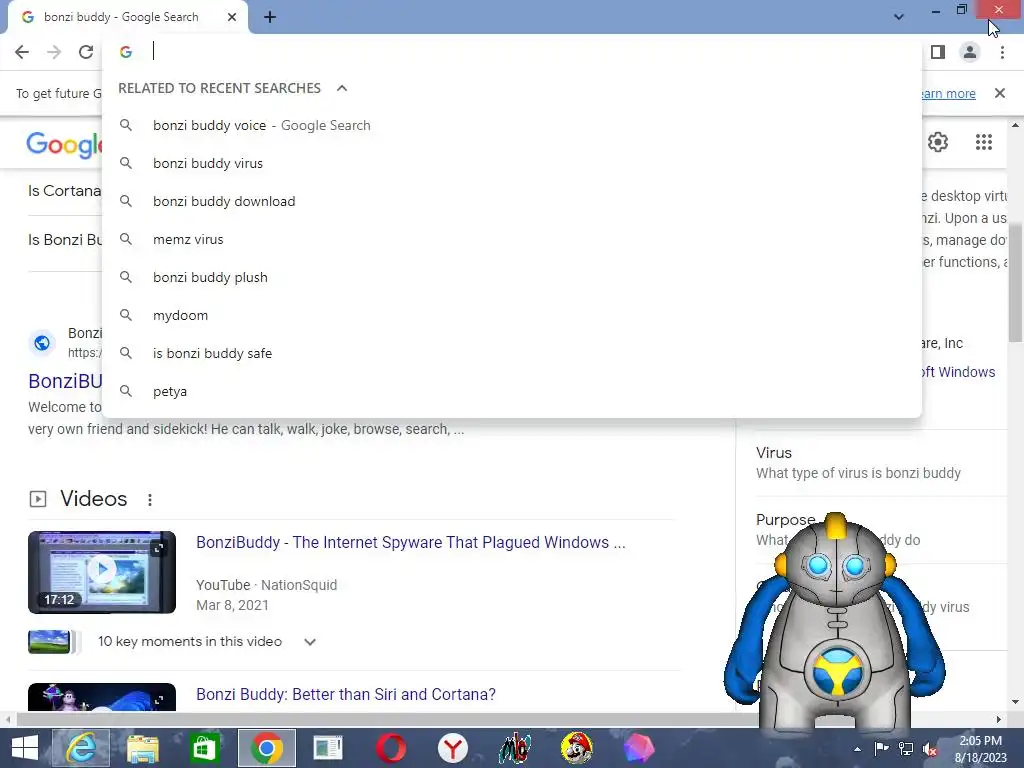Select suggestion bonzi buddy plush
This screenshot has width=1024, height=768.
tap(512, 277)
